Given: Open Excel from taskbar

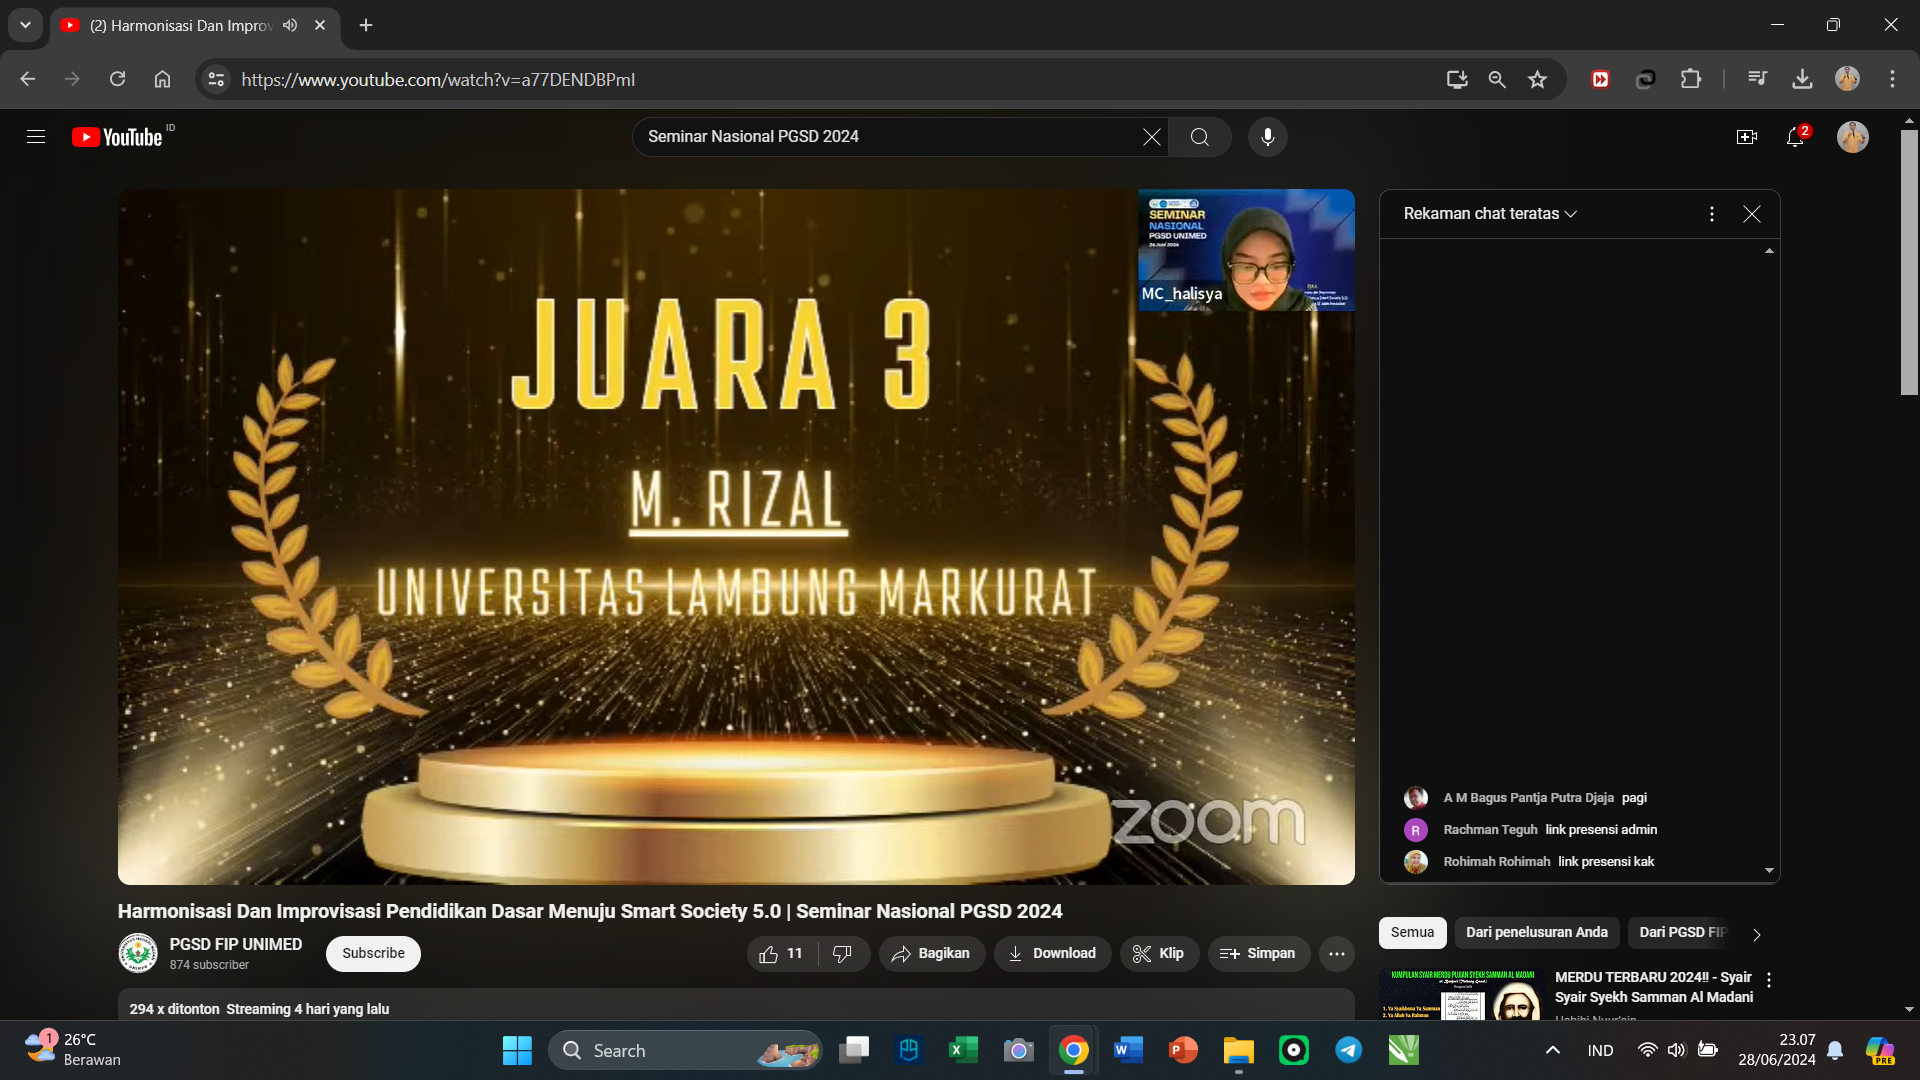Looking at the screenshot, I should click(x=963, y=1050).
